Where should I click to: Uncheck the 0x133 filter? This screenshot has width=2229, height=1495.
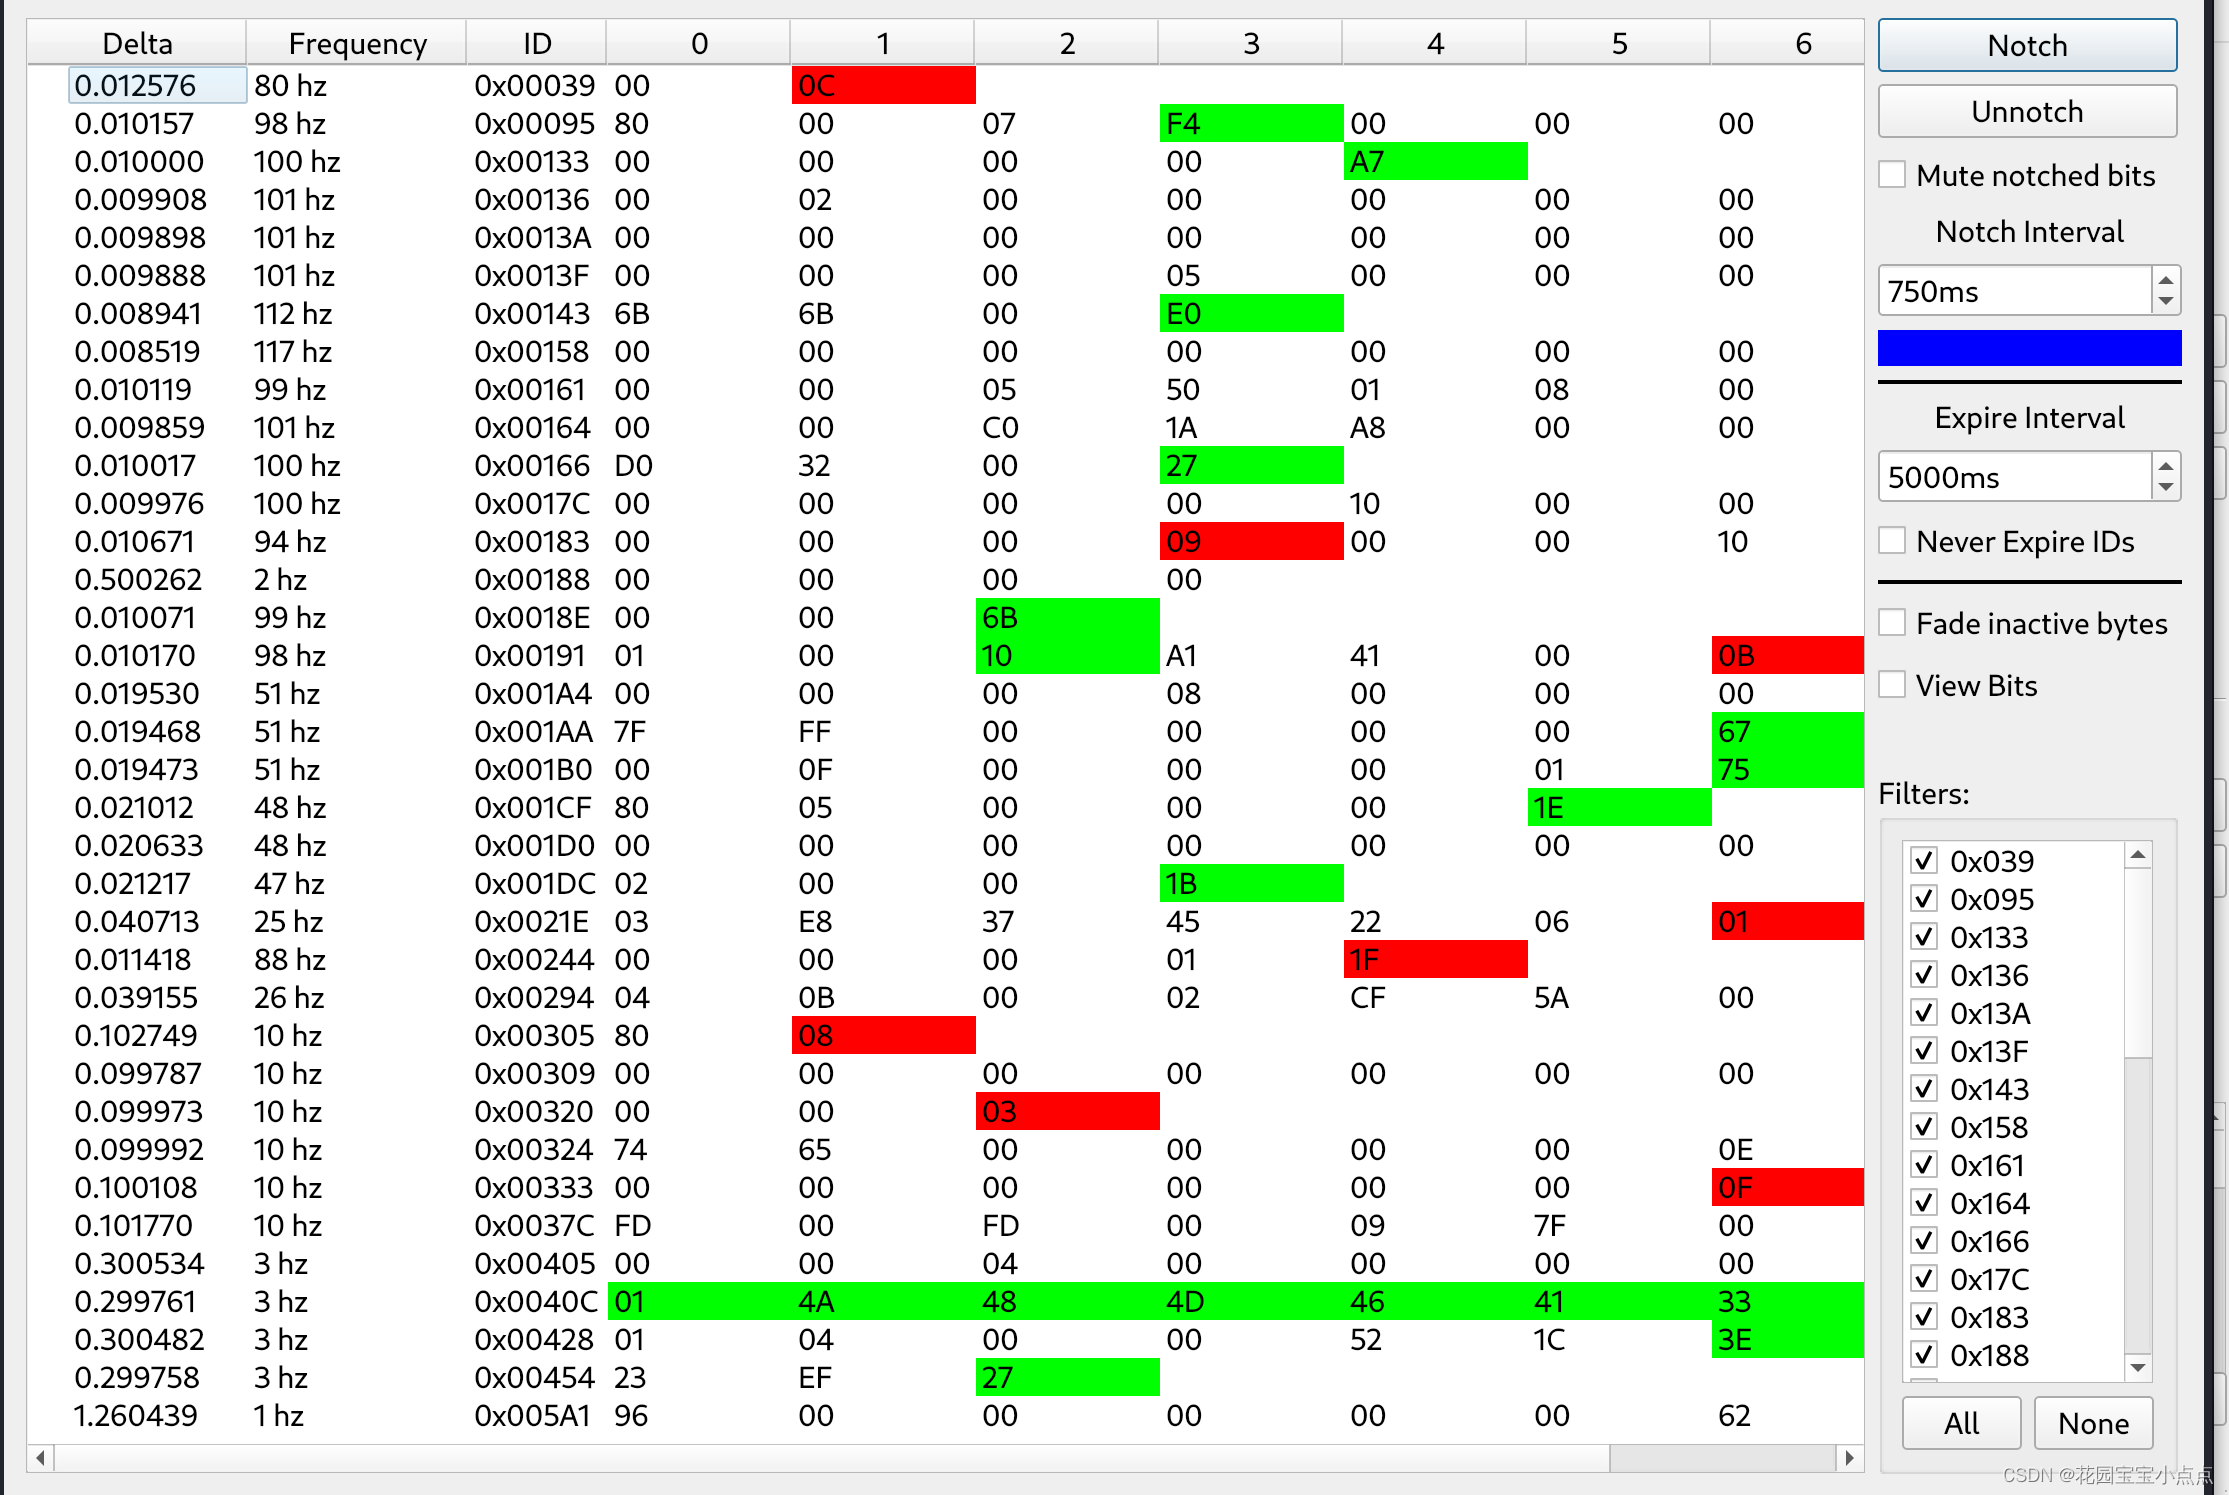[x=1924, y=937]
